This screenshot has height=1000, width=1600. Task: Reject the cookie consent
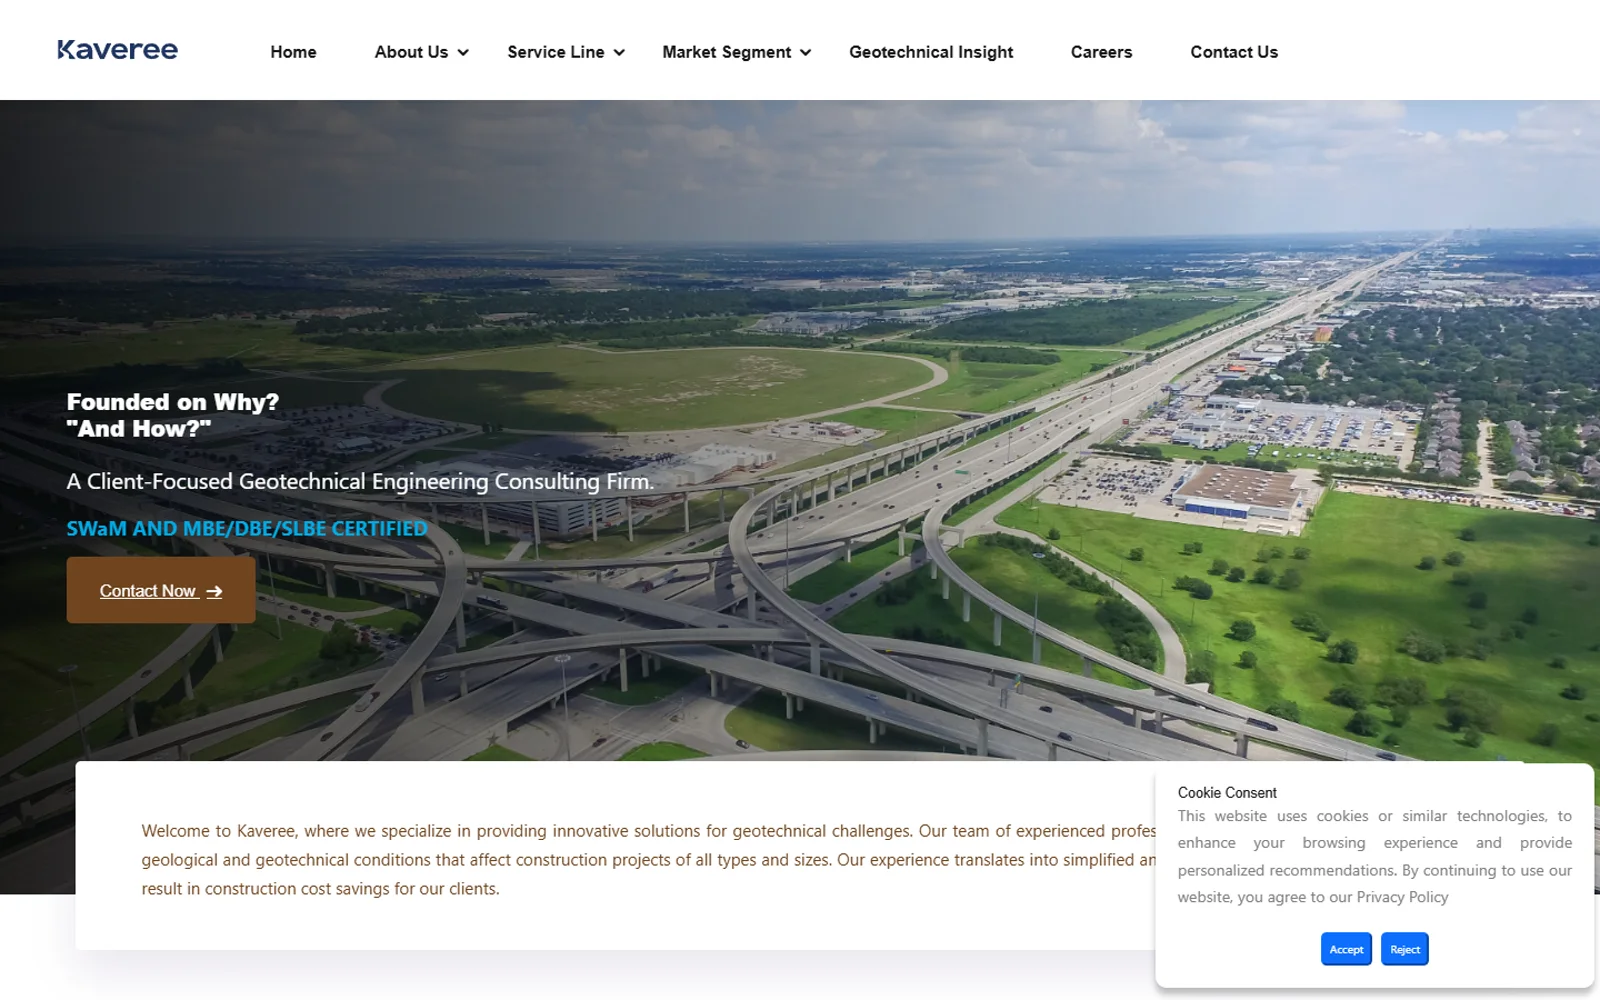(1404, 949)
